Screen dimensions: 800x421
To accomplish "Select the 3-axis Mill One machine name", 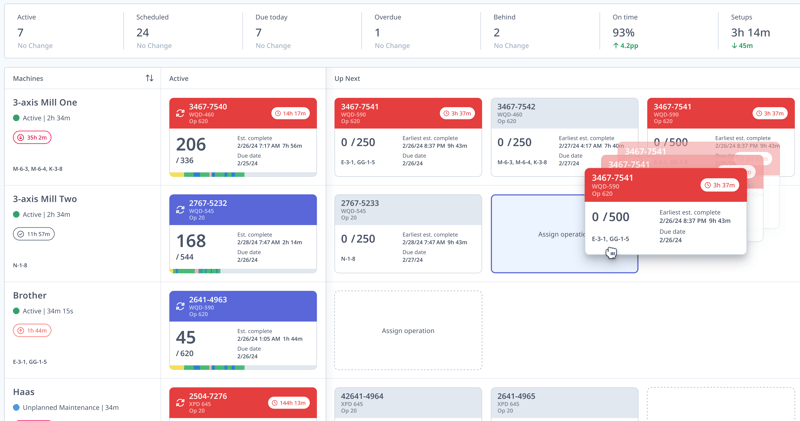I will (45, 102).
